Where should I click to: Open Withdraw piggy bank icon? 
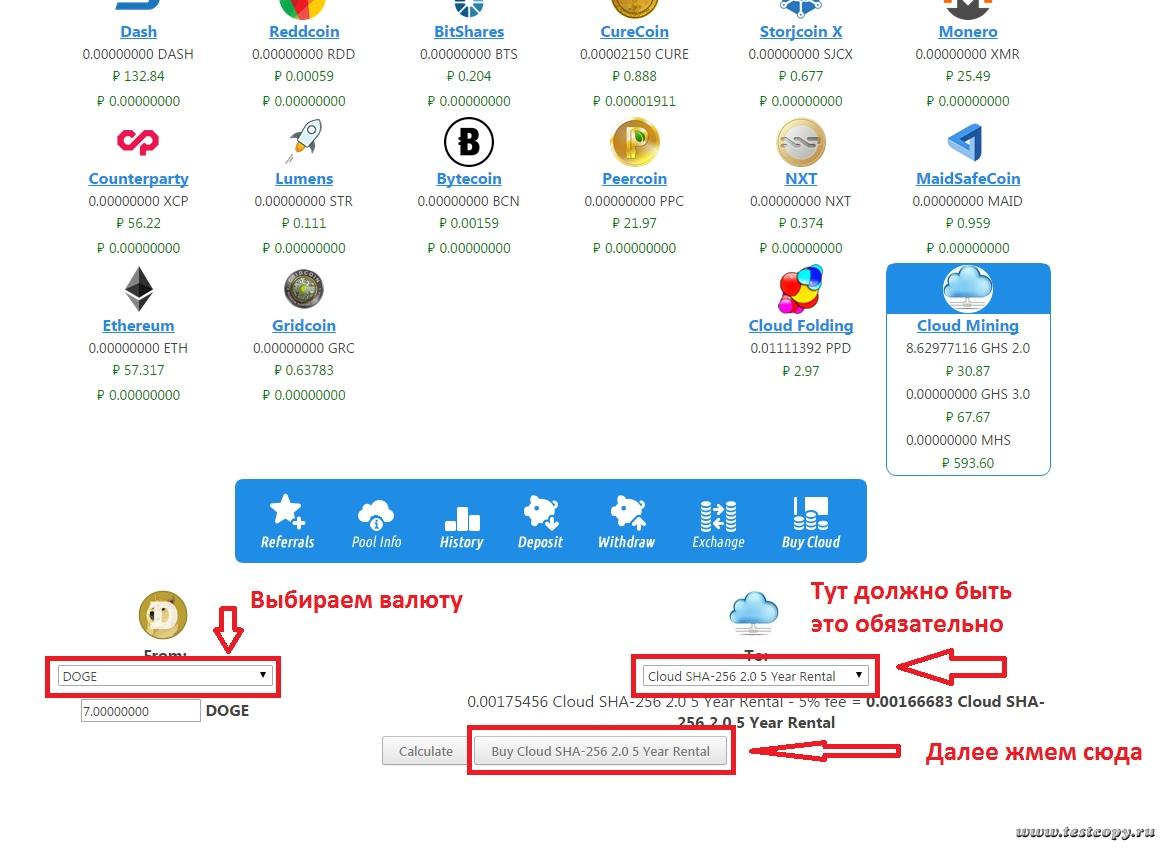[x=626, y=513]
